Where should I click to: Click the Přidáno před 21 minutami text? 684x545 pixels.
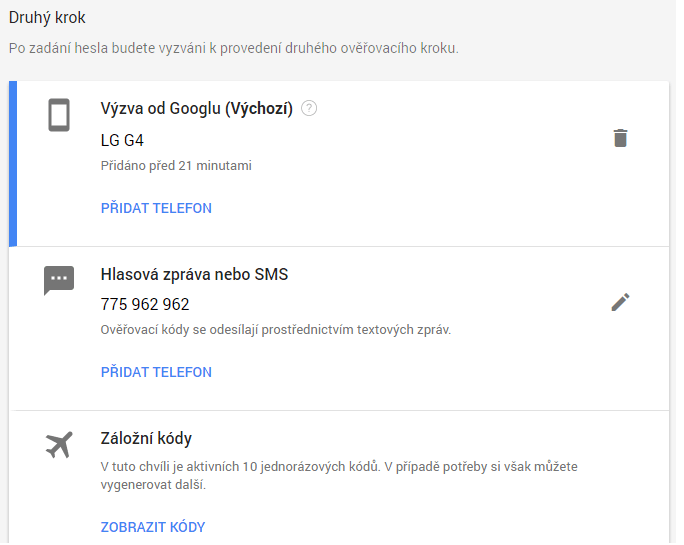[x=176, y=166]
